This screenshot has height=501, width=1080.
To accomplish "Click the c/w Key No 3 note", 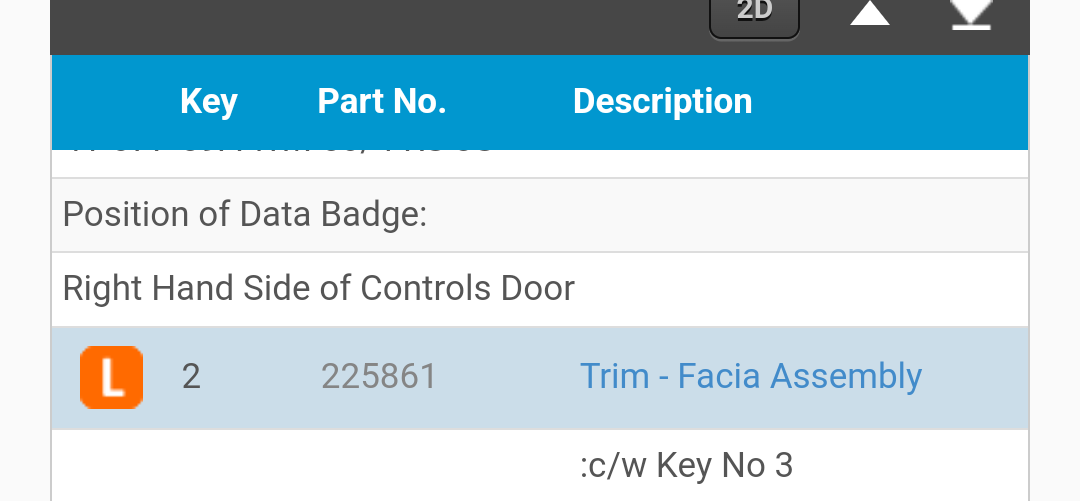I will click(x=686, y=465).
